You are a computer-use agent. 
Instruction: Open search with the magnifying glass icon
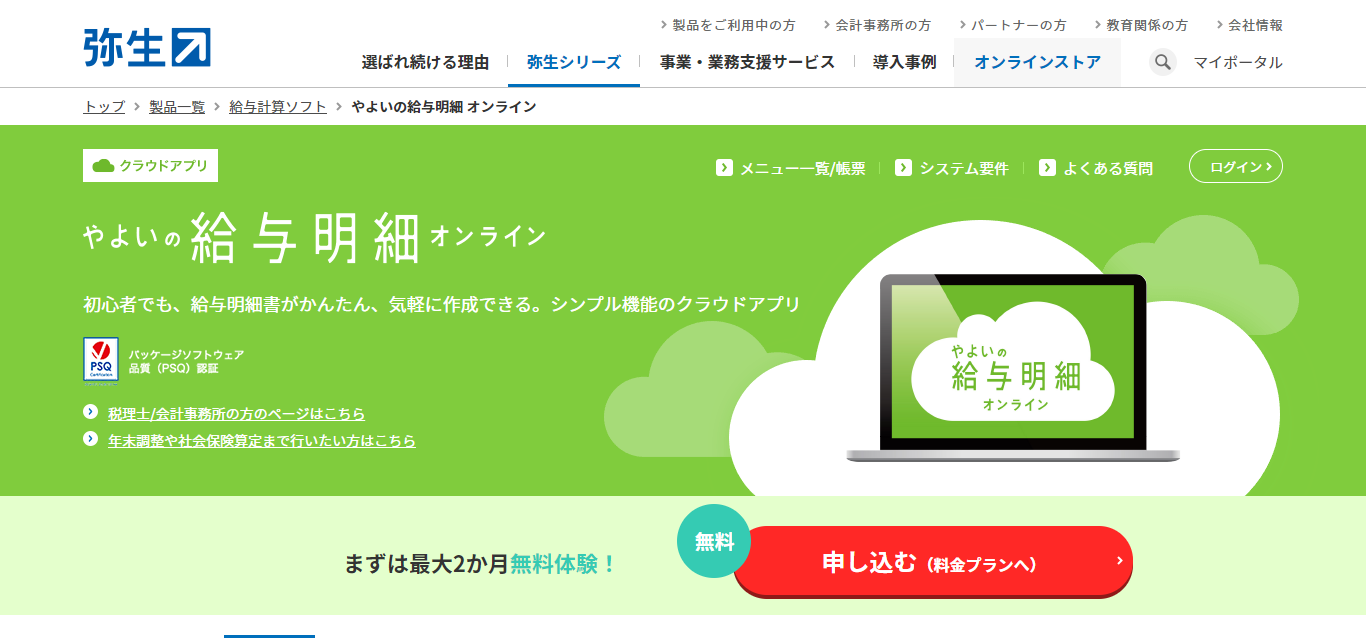[x=1162, y=62]
